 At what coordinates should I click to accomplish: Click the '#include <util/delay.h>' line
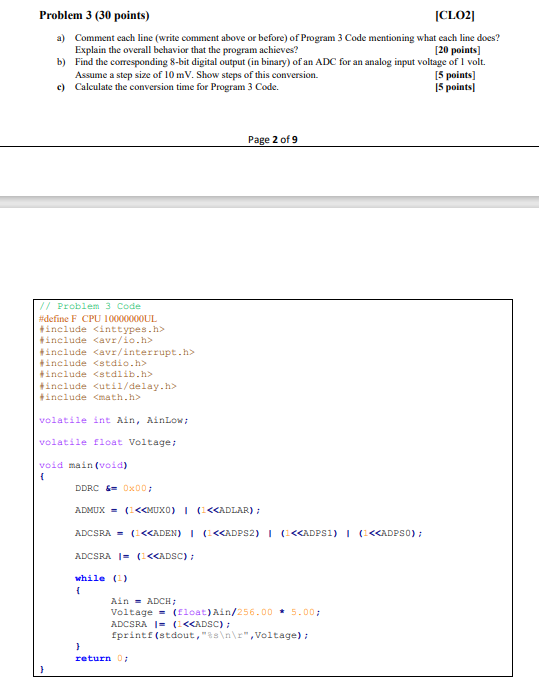click(x=108, y=386)
